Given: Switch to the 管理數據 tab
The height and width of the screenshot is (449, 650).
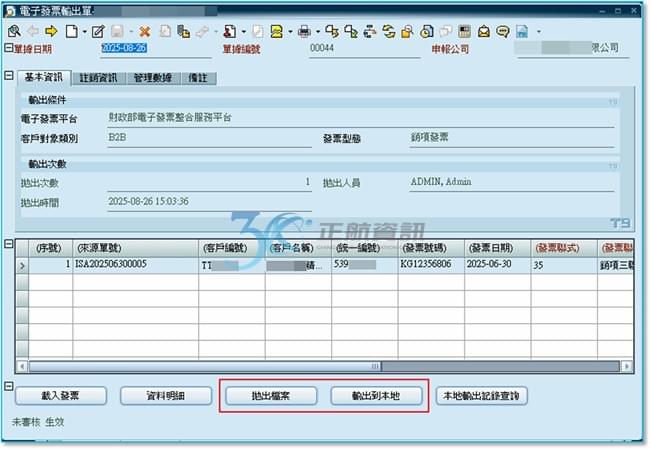Looking at the screenshot, I should tap(153, 78).
